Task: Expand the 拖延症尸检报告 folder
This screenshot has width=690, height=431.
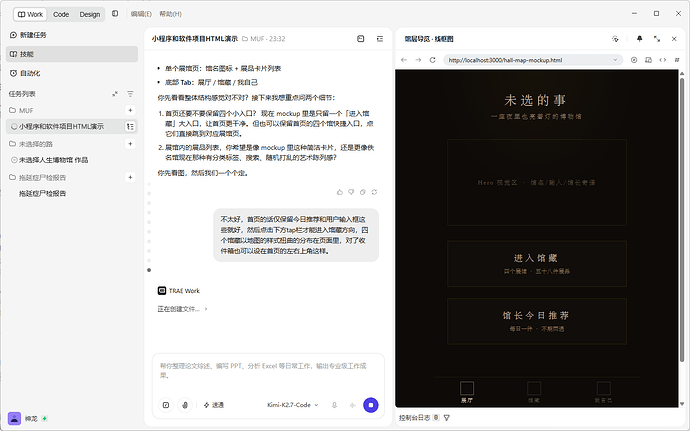Action: coord(37,177)
